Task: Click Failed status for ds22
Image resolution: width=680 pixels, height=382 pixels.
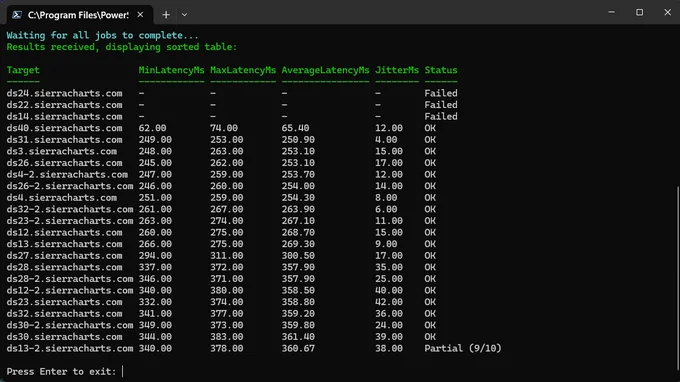Action: pyautogui.click(x=441, y=105)
